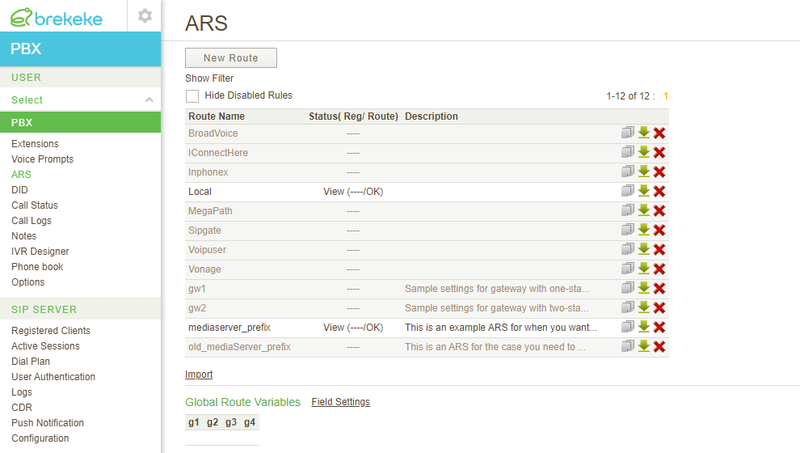Open SIP Server Configuration page
The width and height of the screenshot is (800, 453).
[40, 438]
